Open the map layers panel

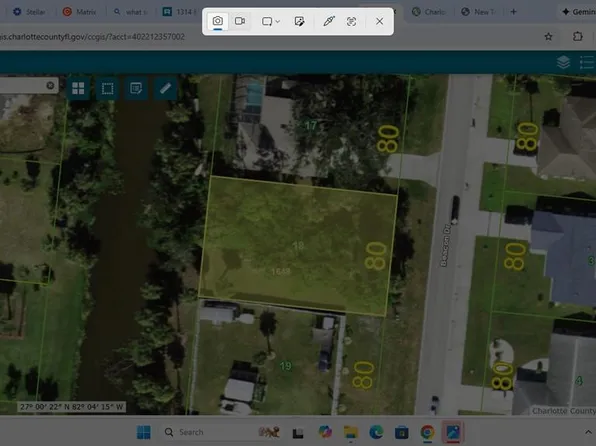pyautogui.click(x=563, y=62)
